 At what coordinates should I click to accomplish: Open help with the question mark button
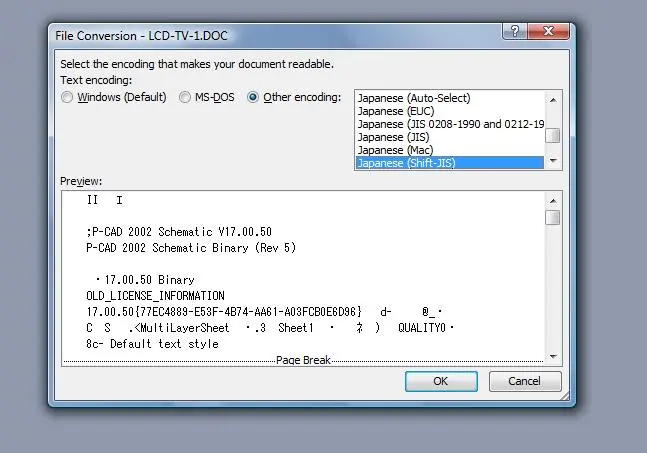515,31
